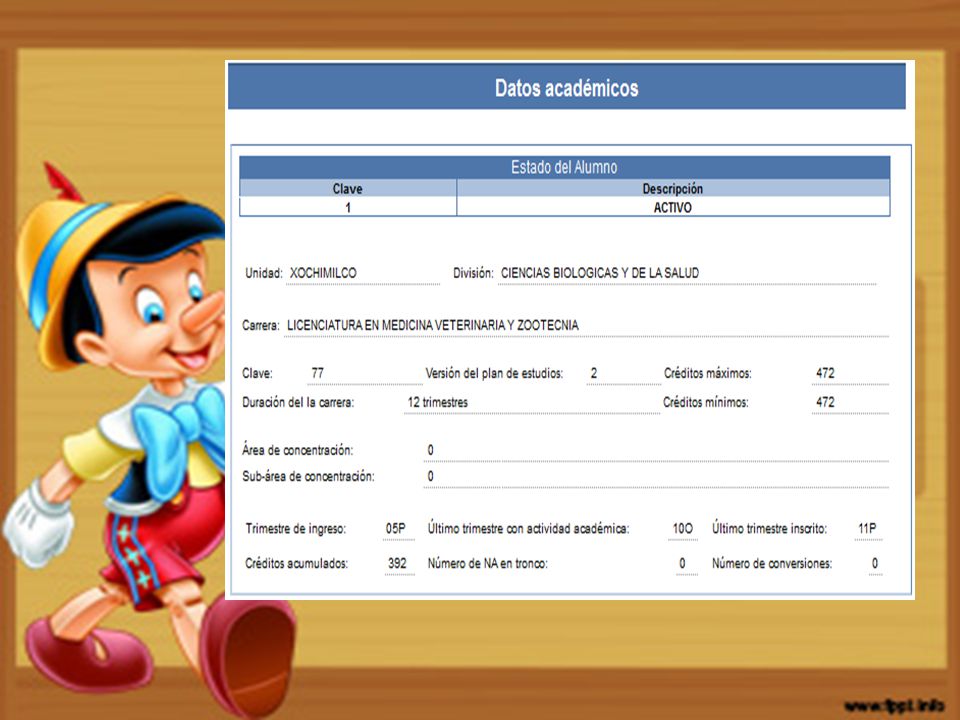Select the Área de concentración value '0'

430,450
